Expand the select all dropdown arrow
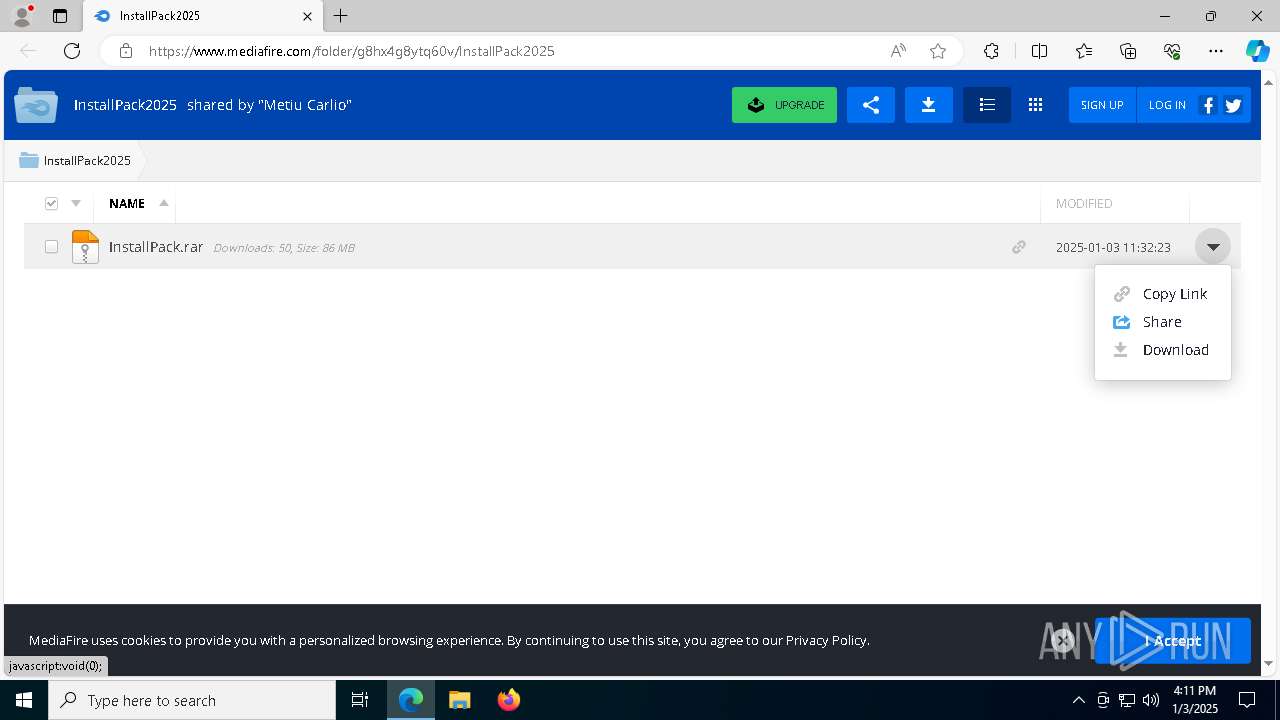 76,204
